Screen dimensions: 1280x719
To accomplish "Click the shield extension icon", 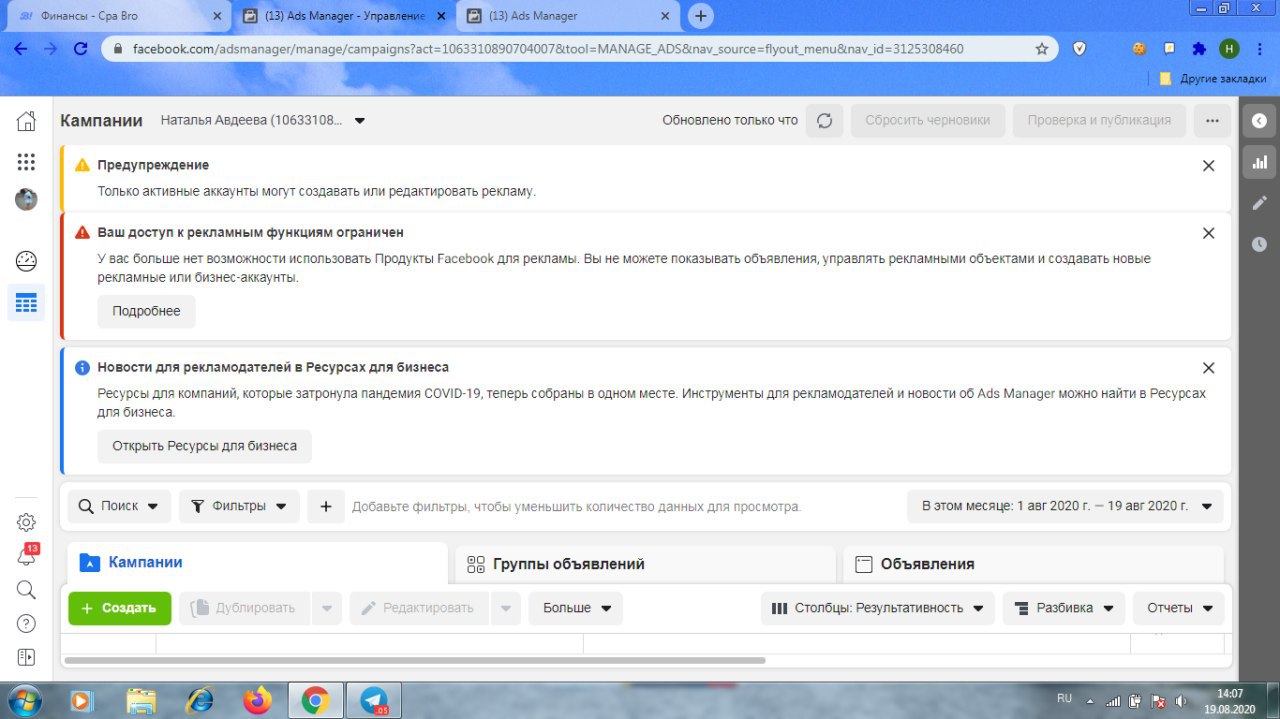I will (1079, 48).
